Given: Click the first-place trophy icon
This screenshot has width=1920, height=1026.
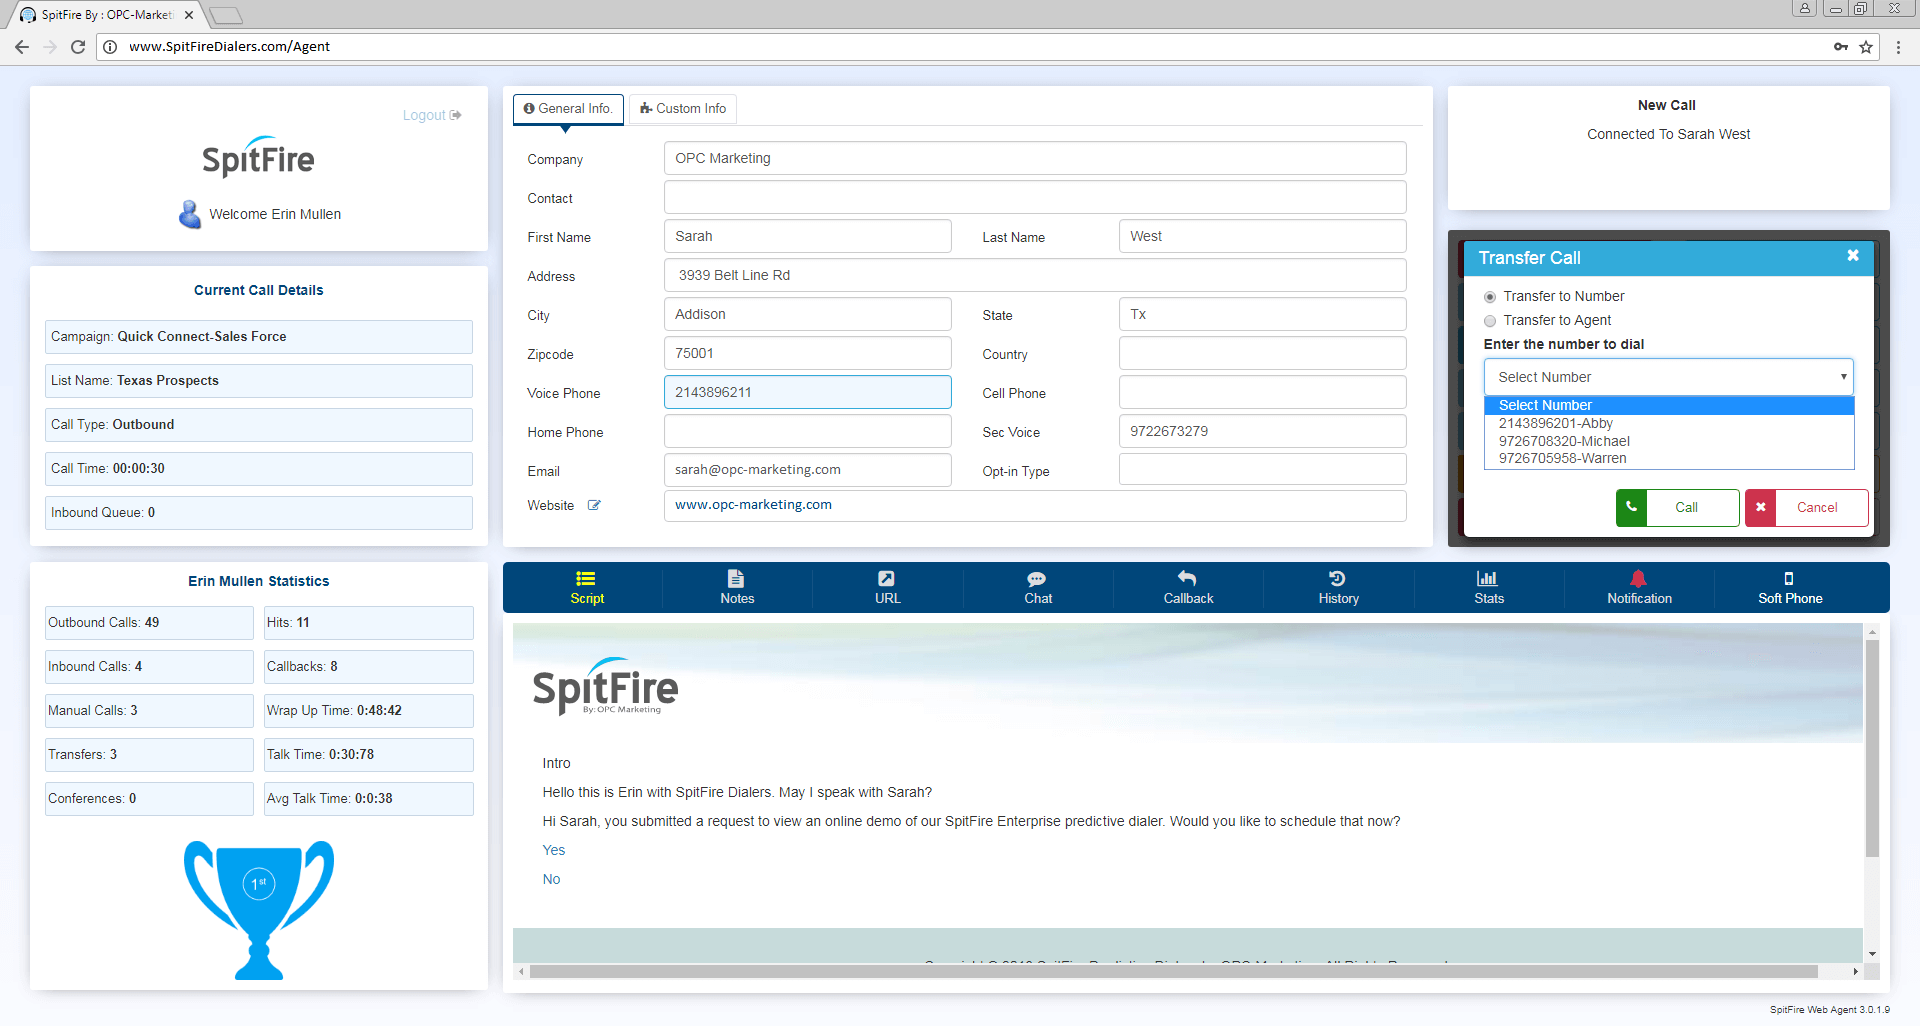Looking at the screenshot, I should tap(259, 909).
